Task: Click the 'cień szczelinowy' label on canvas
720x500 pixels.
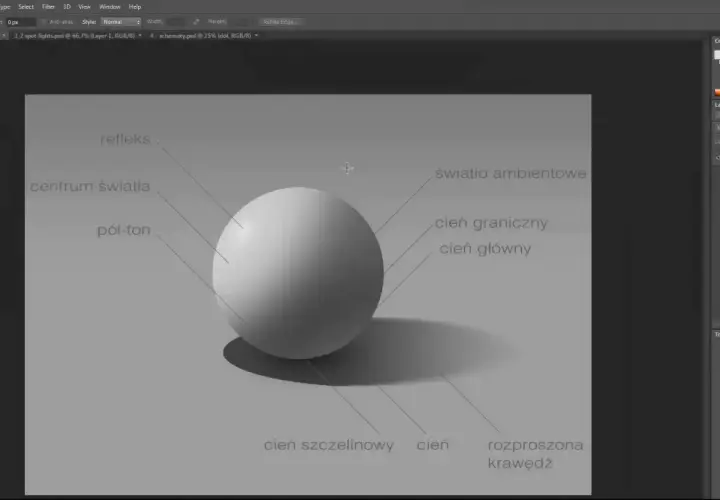Action: (329, 445)
